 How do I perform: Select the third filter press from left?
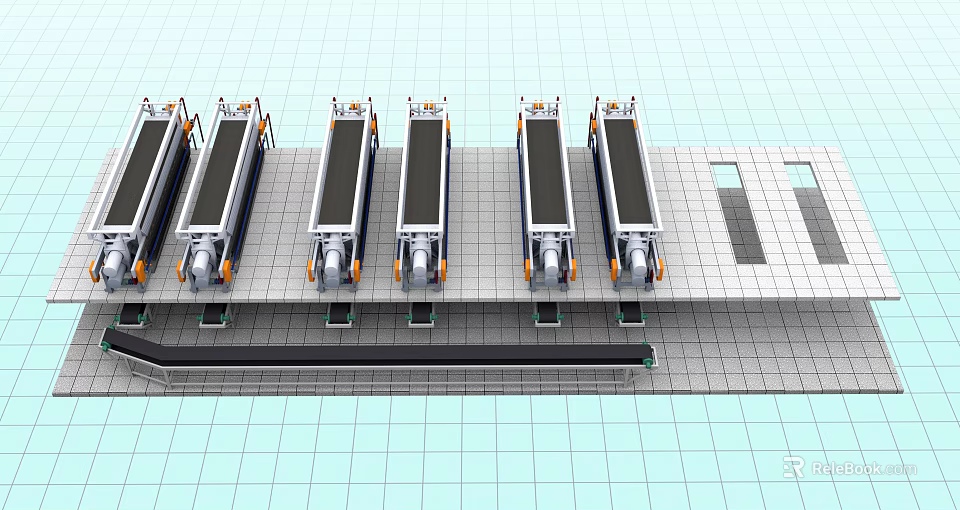click(x=342, y=193)
